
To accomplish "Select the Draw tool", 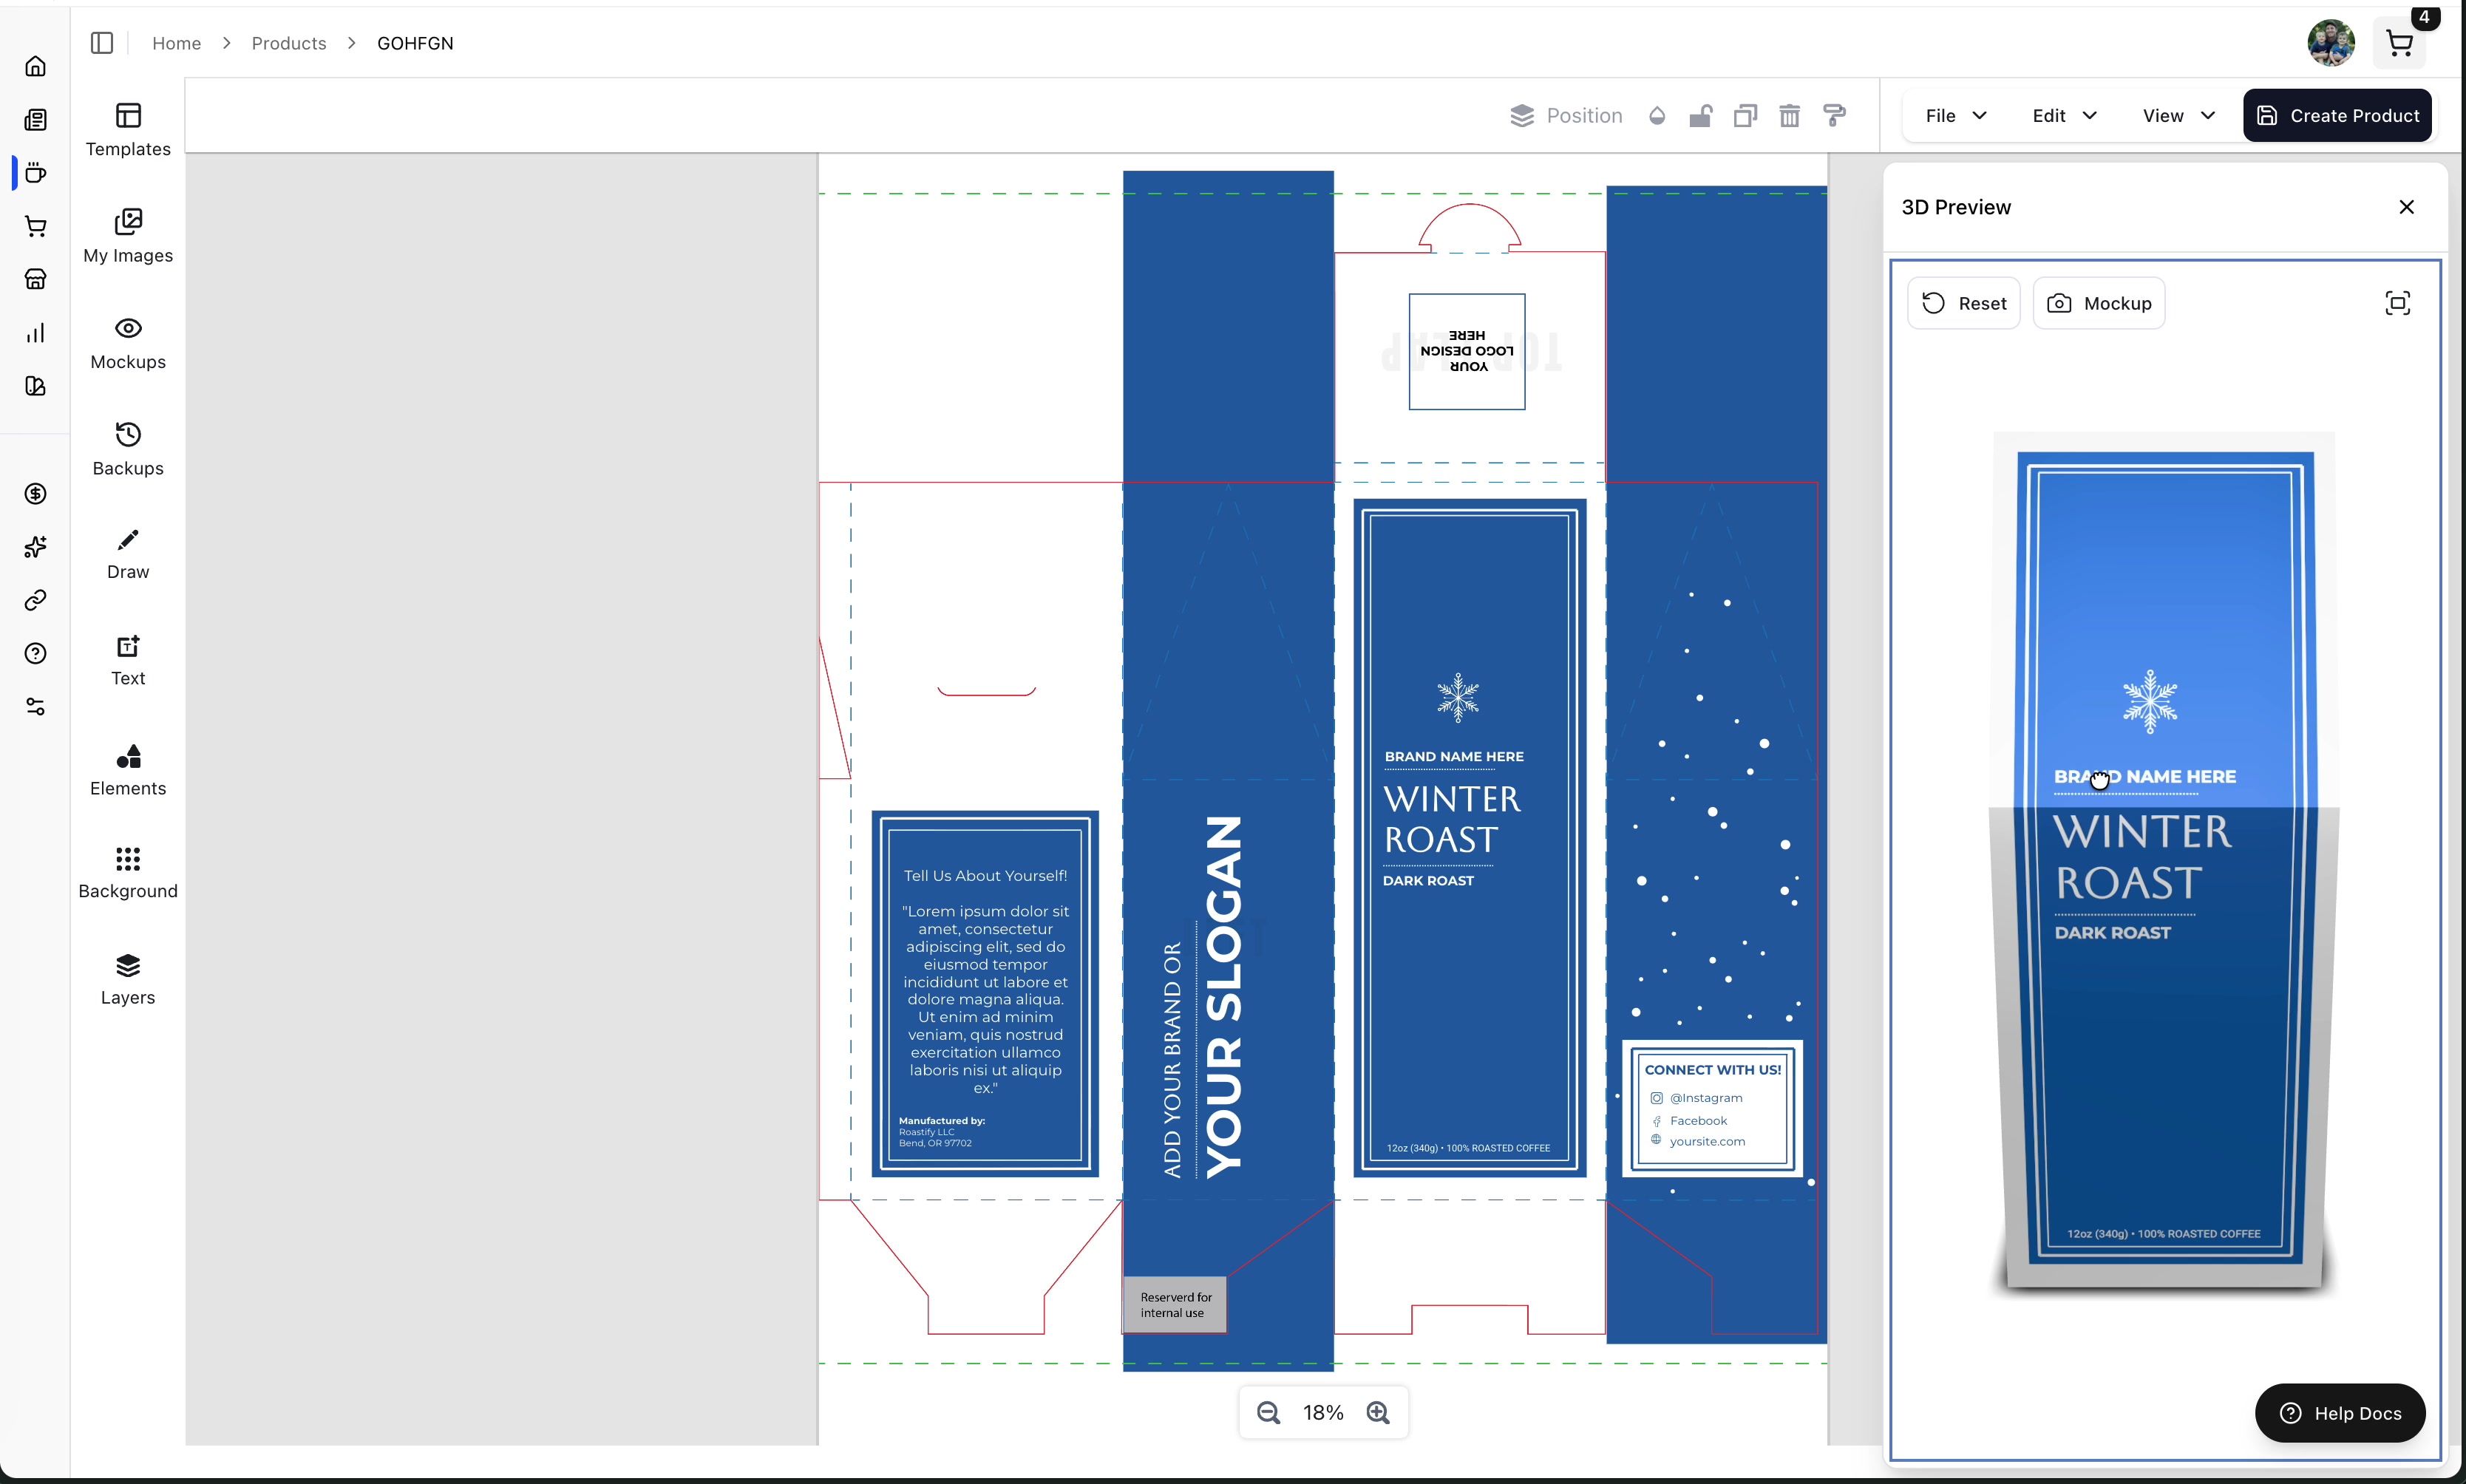I will click(128, 554).
